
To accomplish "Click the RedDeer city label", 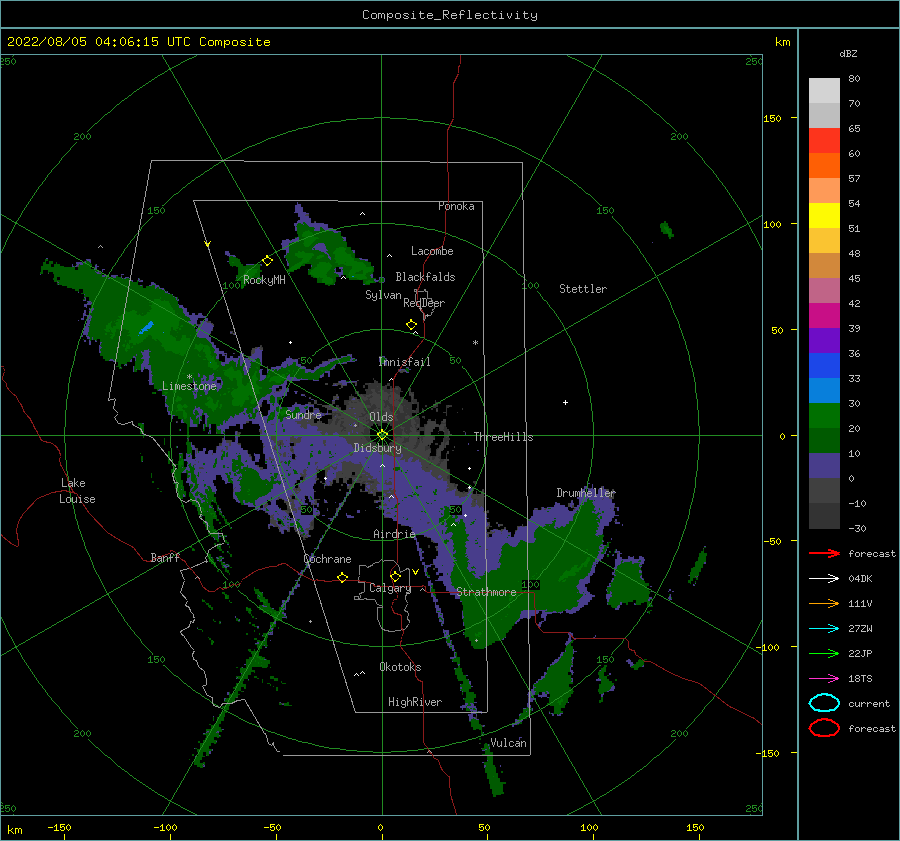I will [x=424, y=303].
